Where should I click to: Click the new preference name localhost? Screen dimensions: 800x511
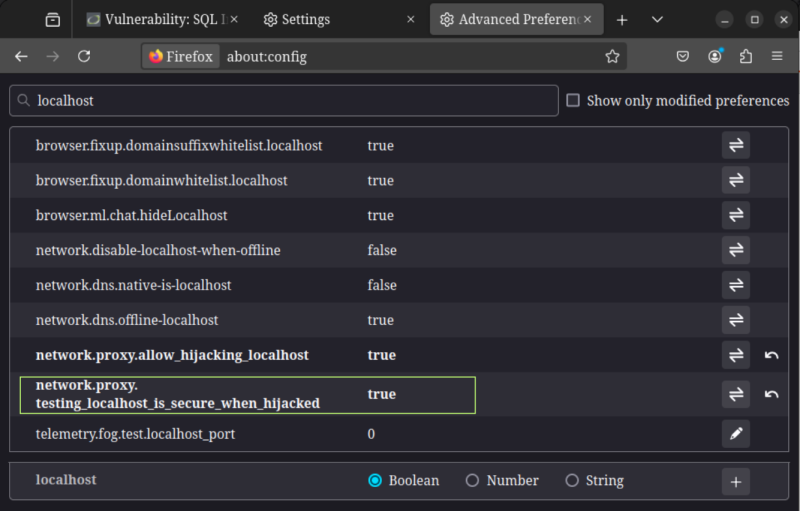point(66,480)
